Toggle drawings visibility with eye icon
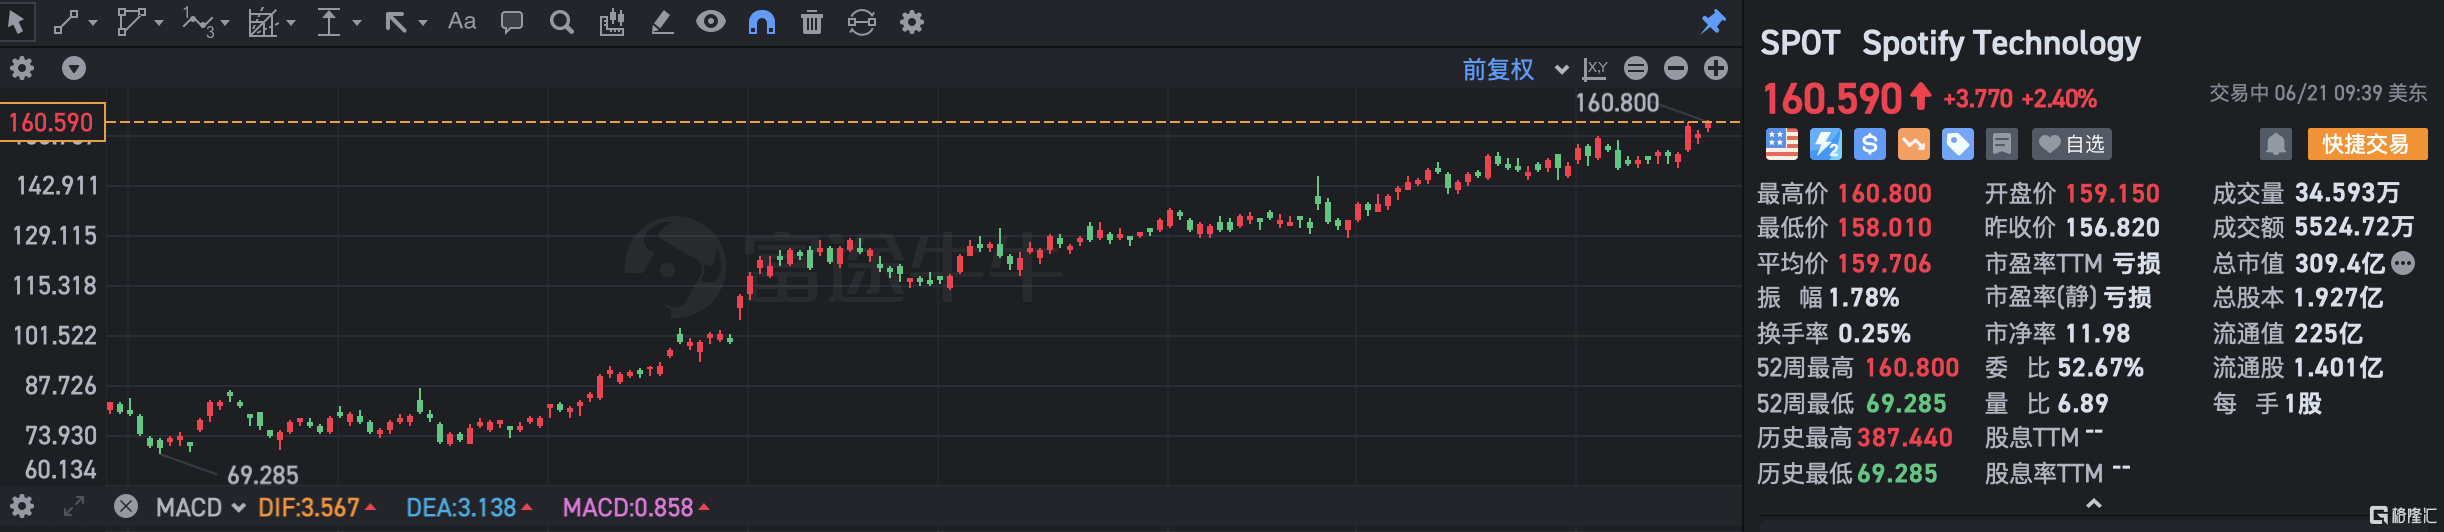Viewport: 2444px width, 532px height. (x=711, y=21)
